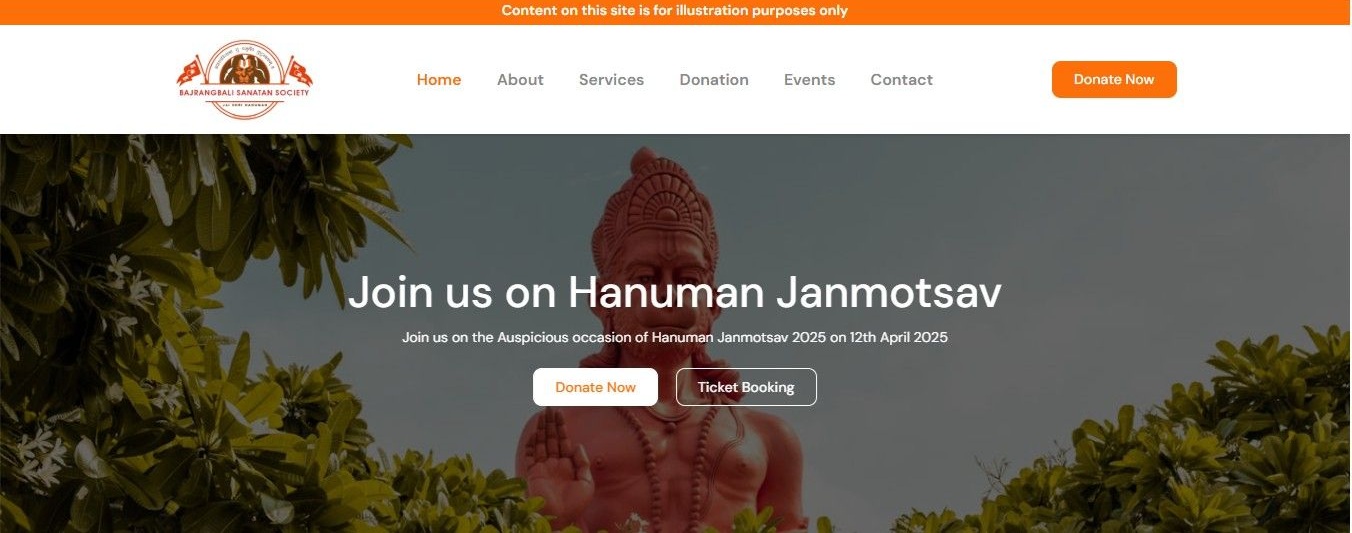Open Ticket Booking from the hero banner
Viewport: 1352px width, 533px height.
[x=746, y=387]
